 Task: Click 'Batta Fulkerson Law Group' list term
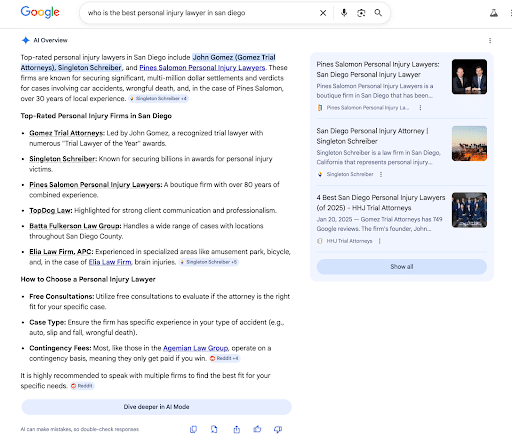tap(75, 226)
